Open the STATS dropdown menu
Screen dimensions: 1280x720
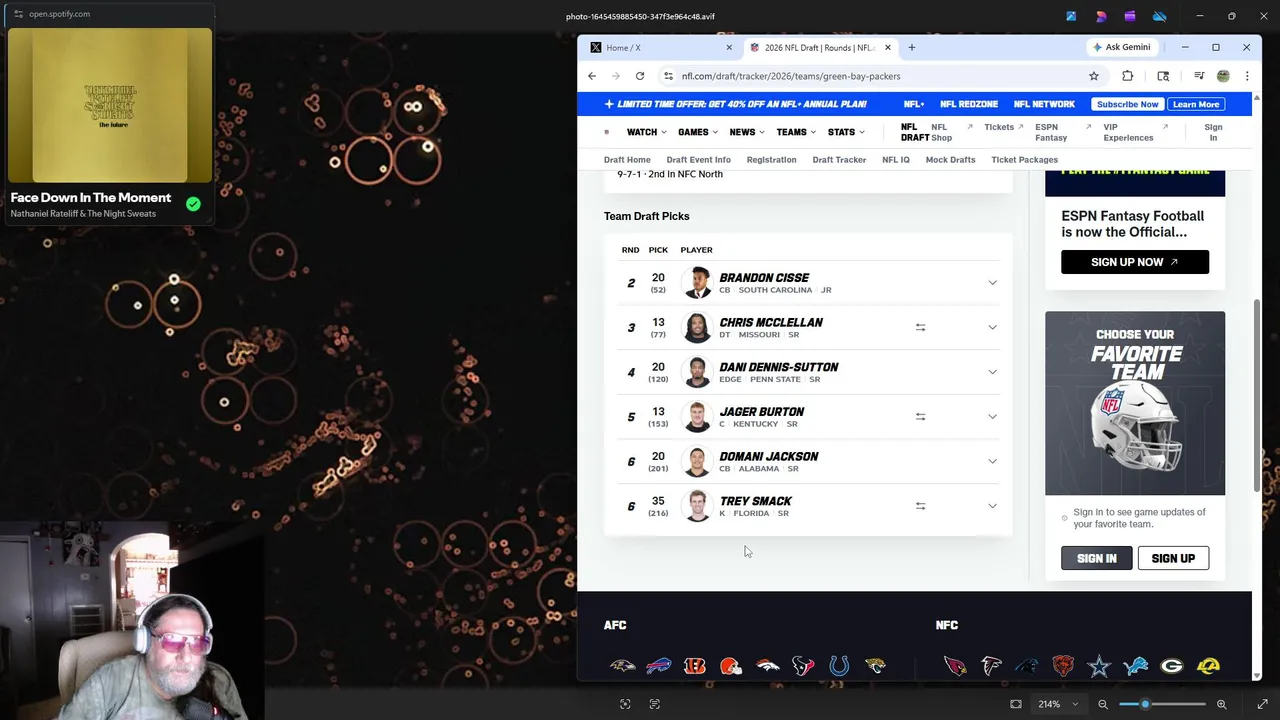pyautogui.click(x=846, y=132)
